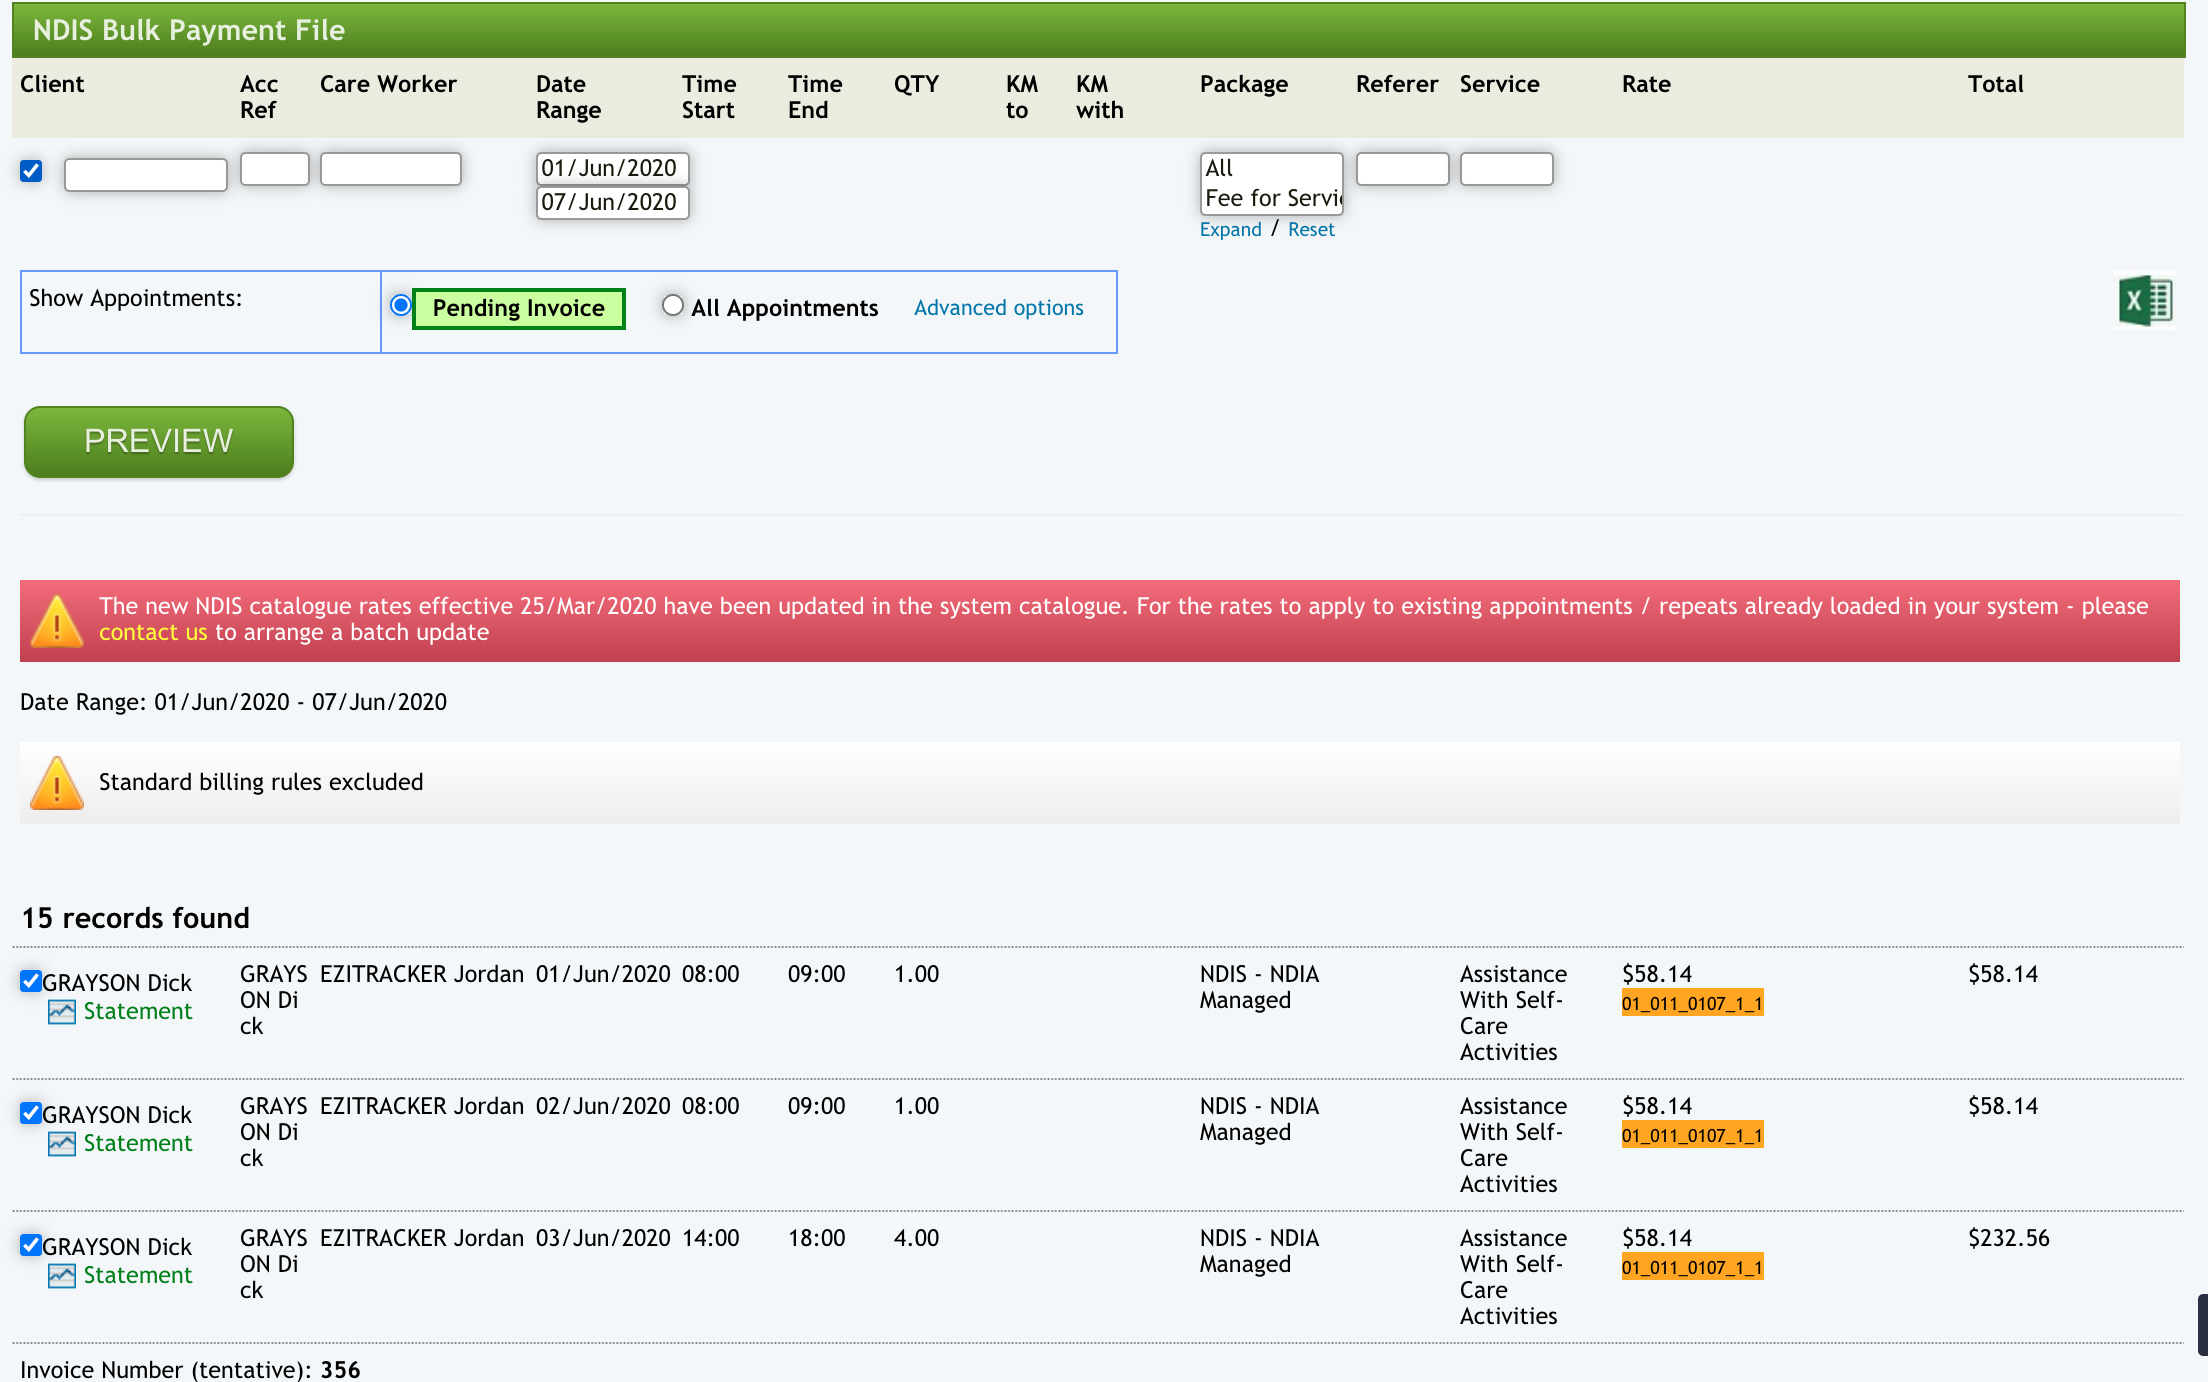
Task: Expand the Package list via Expand link
Action: tap(1230, 229)
